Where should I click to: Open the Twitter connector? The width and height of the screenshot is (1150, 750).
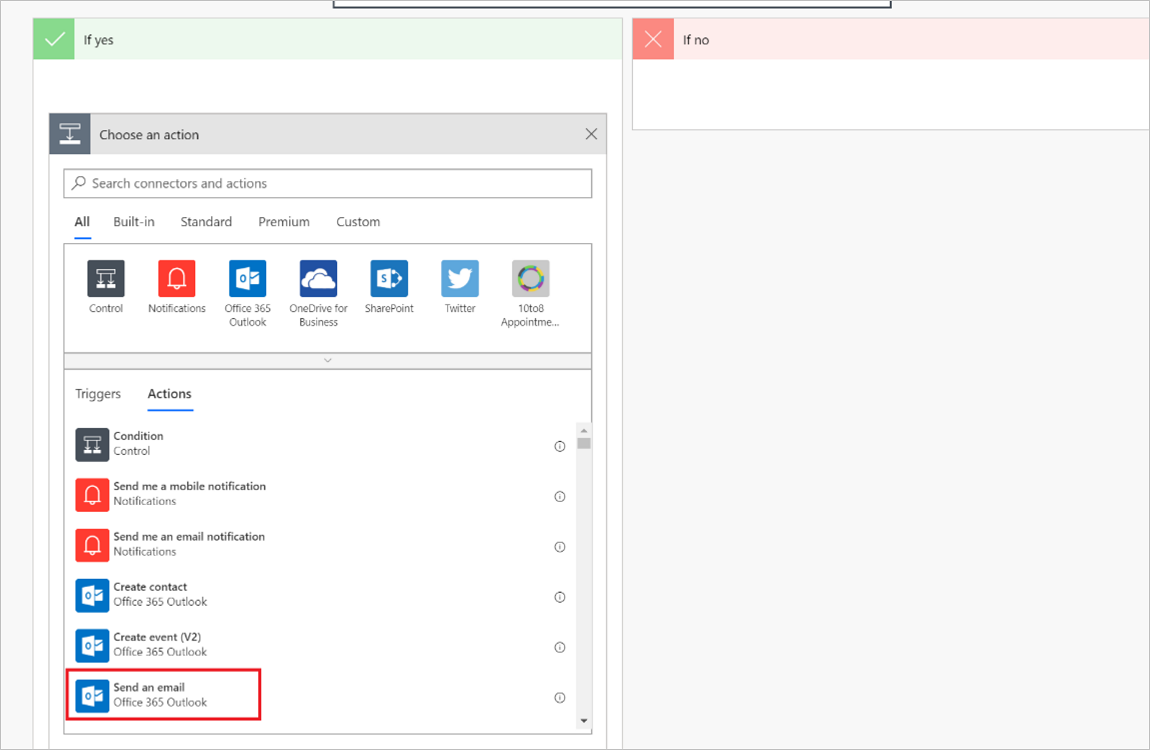pos(459,278)
